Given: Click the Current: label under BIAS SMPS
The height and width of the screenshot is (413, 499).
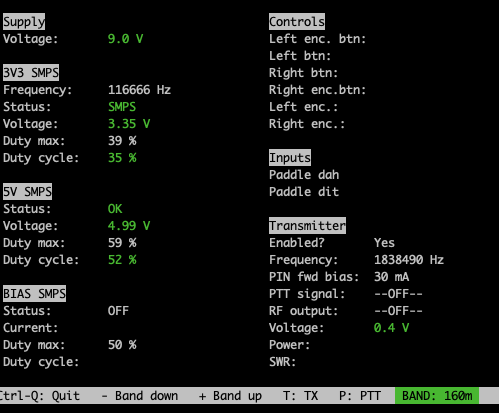Looking at the screenshot, I should click(31, 328).
